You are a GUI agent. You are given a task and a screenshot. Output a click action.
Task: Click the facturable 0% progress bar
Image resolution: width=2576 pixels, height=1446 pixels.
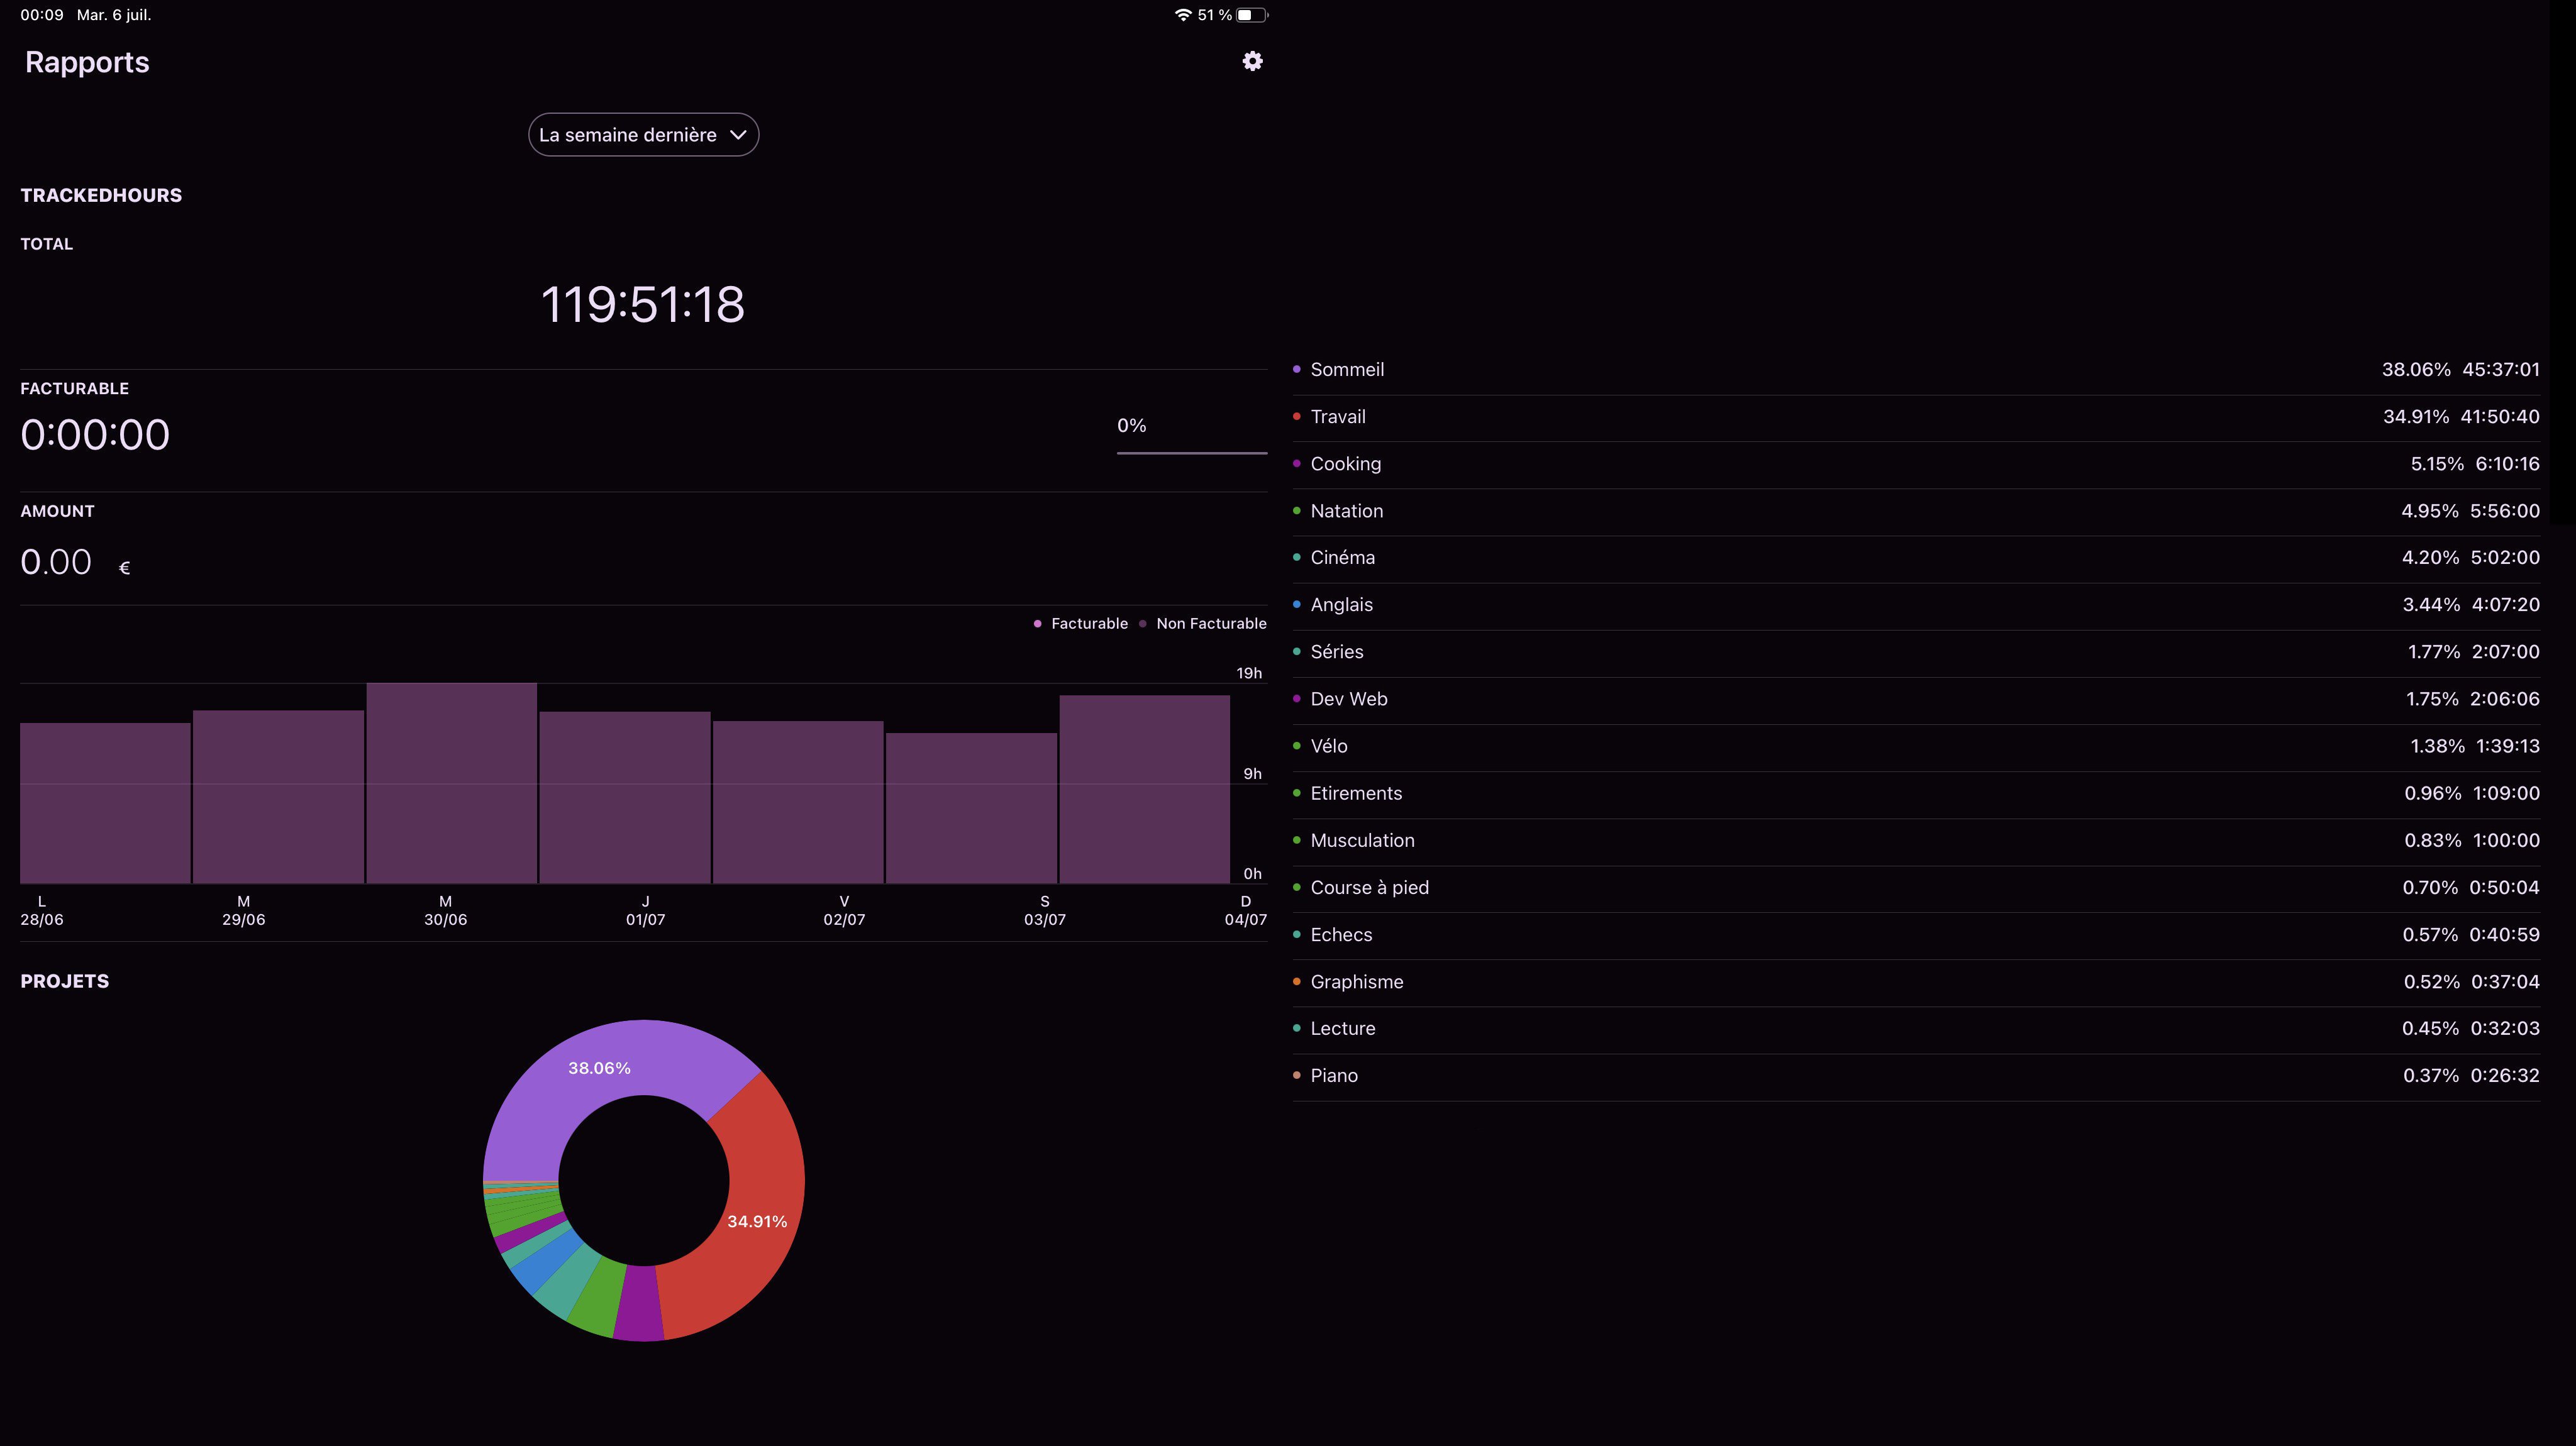pos(1191,453)
